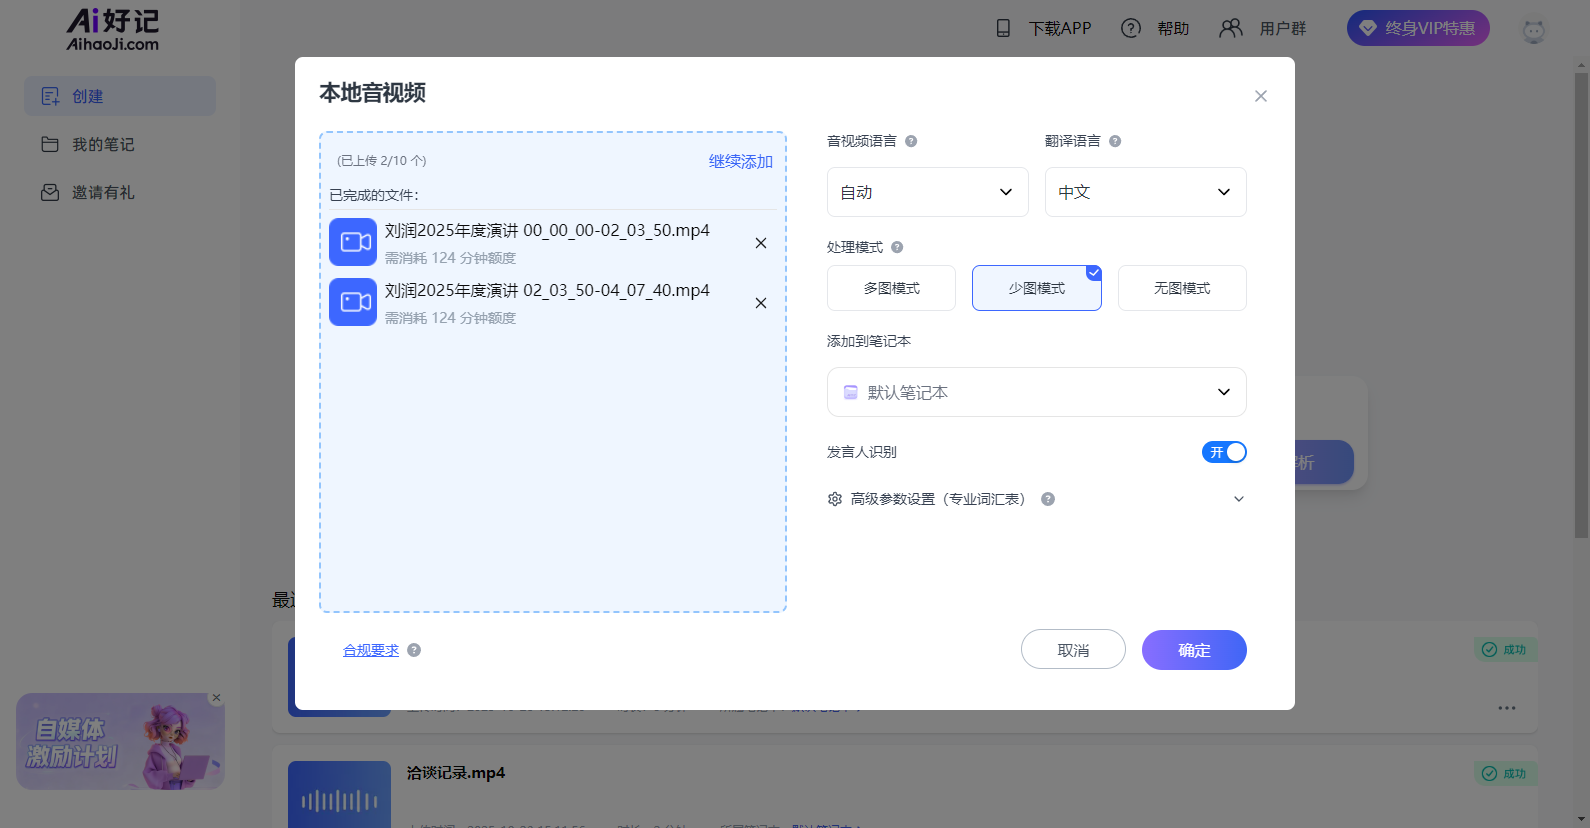1590x828 pixels.
Task: Expand the 高级参数设置 section
Action: [x=1238, y=499]
